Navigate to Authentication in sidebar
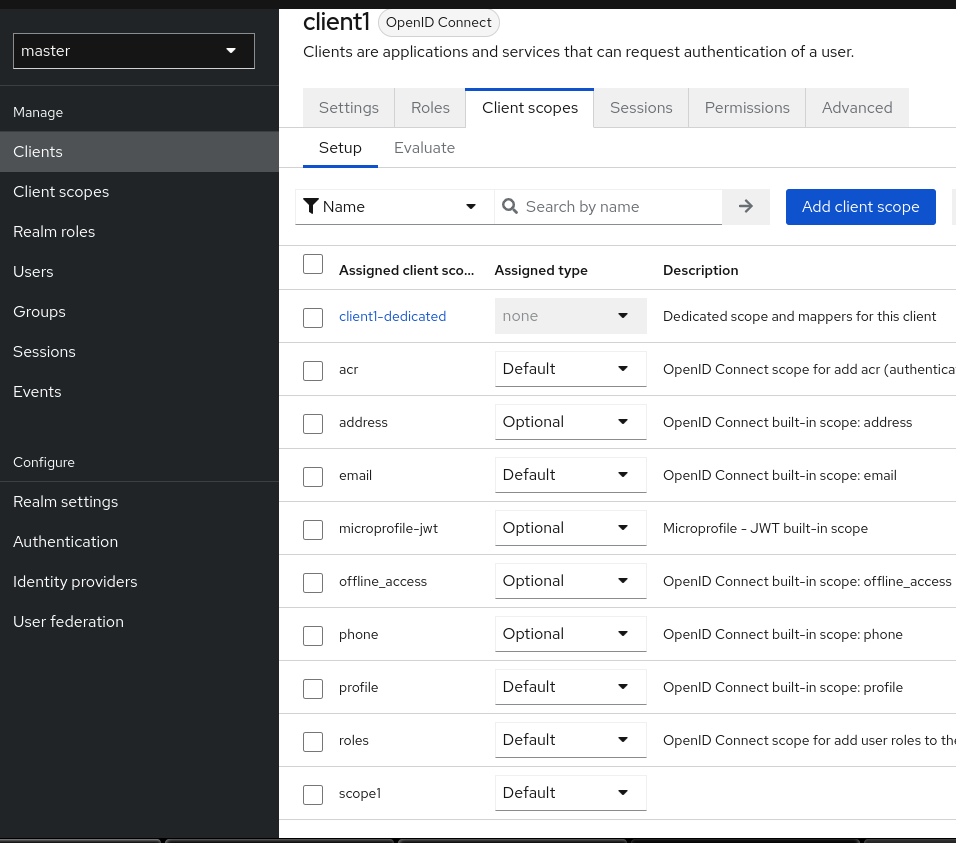 point(139,542)
